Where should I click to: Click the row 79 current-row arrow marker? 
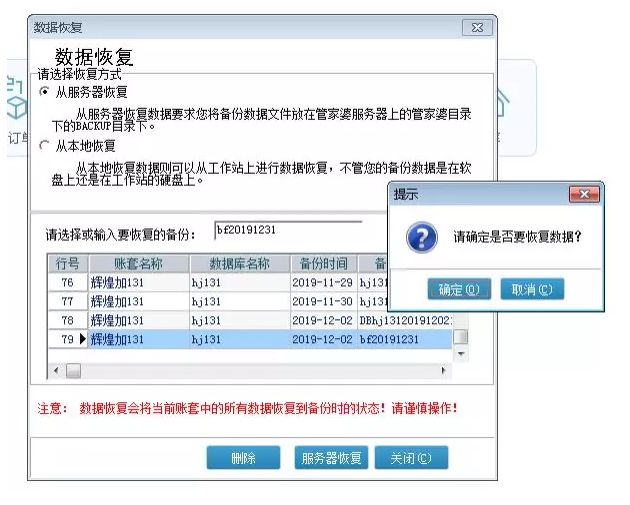coord(82,339)
